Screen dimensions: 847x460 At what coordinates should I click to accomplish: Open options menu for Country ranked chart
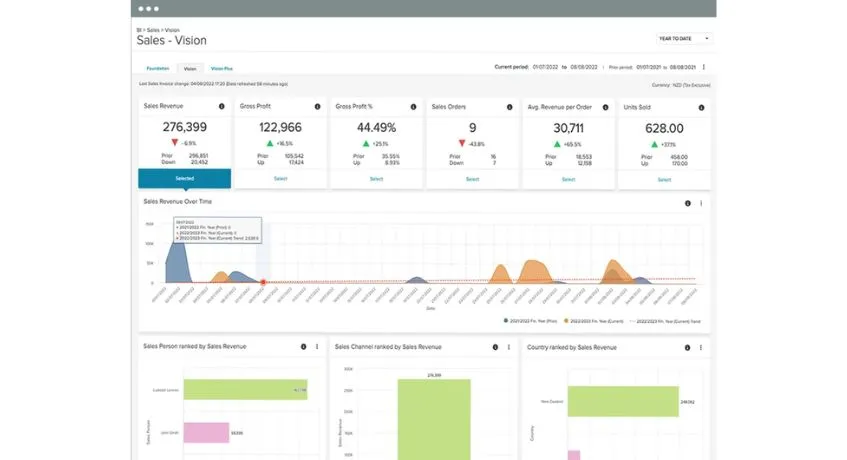pyautogui.click(x=701, y=348)
